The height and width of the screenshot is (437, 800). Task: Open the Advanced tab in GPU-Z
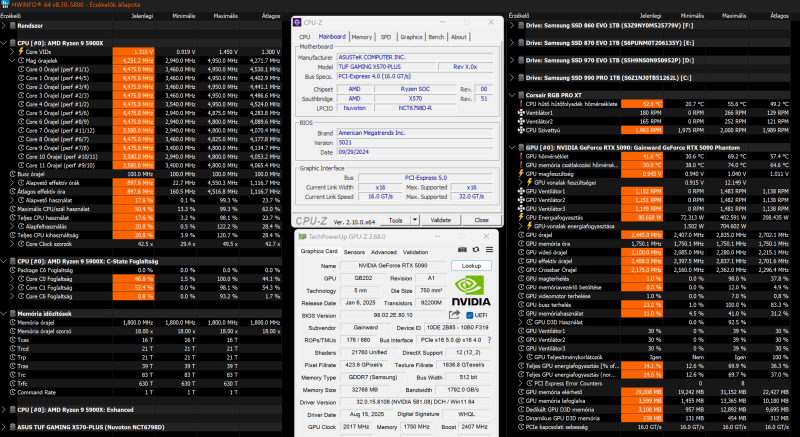tap(384, 252)
